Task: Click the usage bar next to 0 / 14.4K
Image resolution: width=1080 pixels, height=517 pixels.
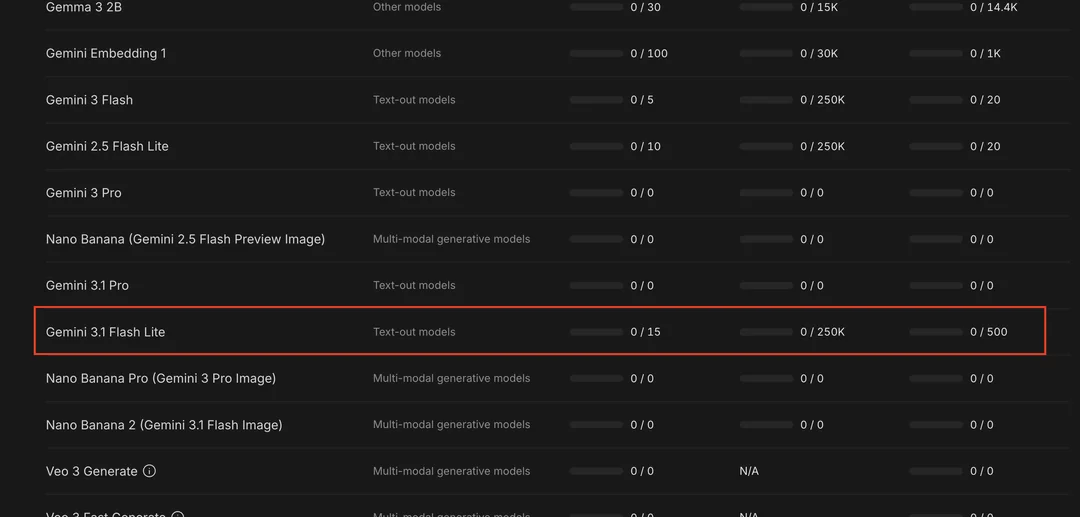Action: [x=936, y=7]
